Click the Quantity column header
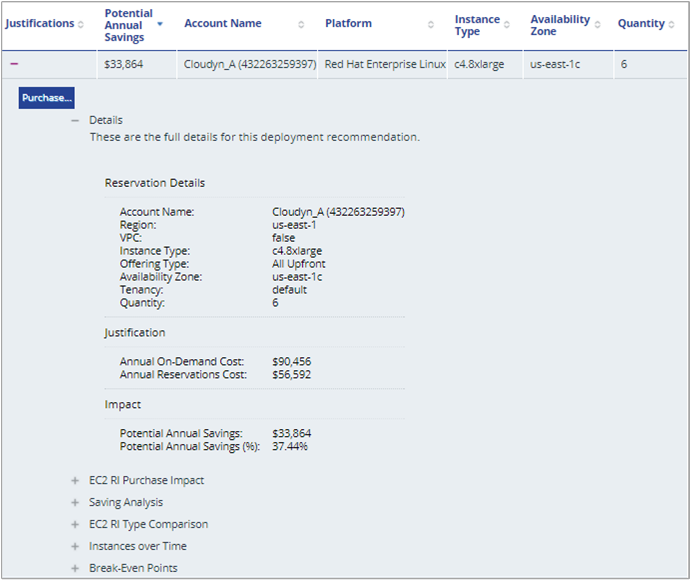The height and width of the screenshot is (580, 691). pos(641,23)
